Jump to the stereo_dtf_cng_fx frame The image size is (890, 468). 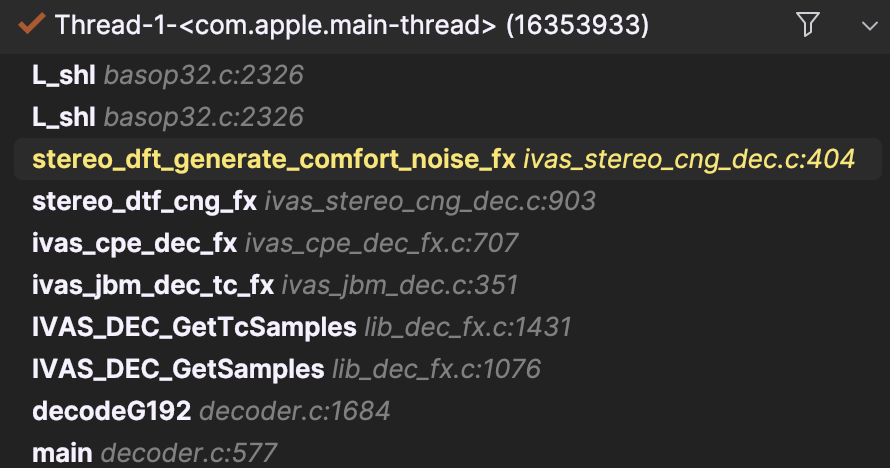point(144,201)
